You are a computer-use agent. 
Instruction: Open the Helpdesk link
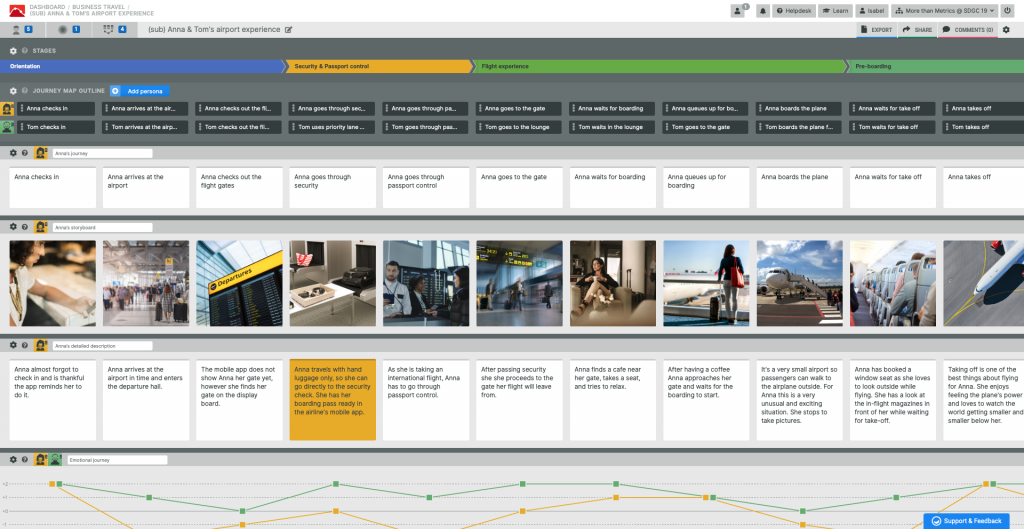coord(793,10)
